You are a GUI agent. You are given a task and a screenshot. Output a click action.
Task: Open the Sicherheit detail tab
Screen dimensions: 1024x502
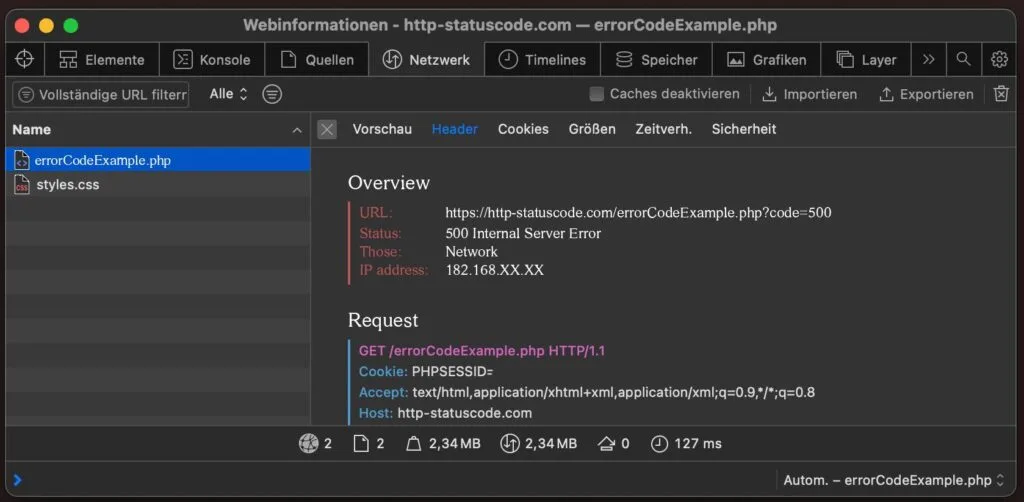[743, 129]
